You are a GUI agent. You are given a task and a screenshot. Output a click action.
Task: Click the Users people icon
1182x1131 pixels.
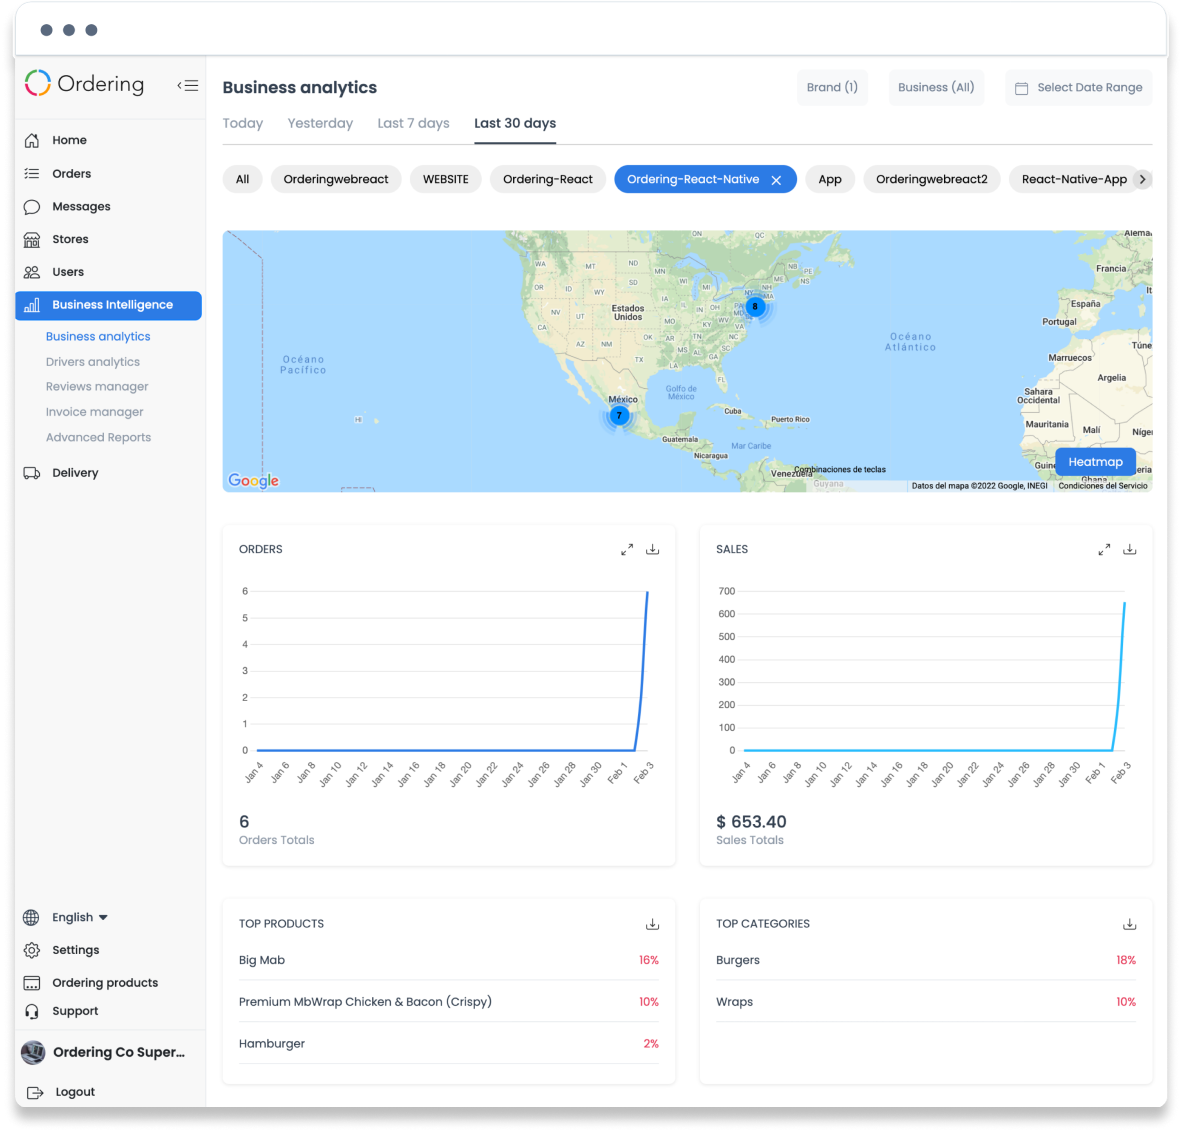pos(32,272)
